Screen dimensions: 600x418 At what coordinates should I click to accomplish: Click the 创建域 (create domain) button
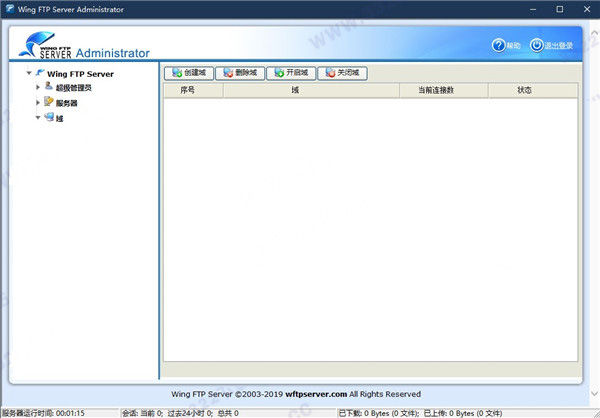point(189,73)
